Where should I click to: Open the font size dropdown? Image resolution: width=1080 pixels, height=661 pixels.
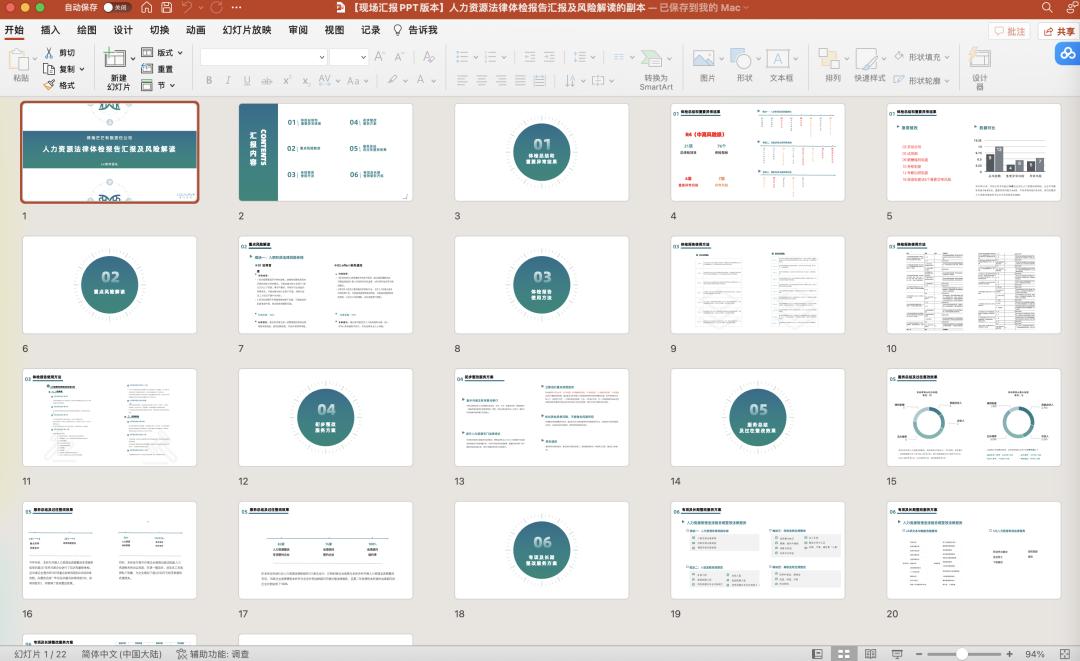pos(363,57)
